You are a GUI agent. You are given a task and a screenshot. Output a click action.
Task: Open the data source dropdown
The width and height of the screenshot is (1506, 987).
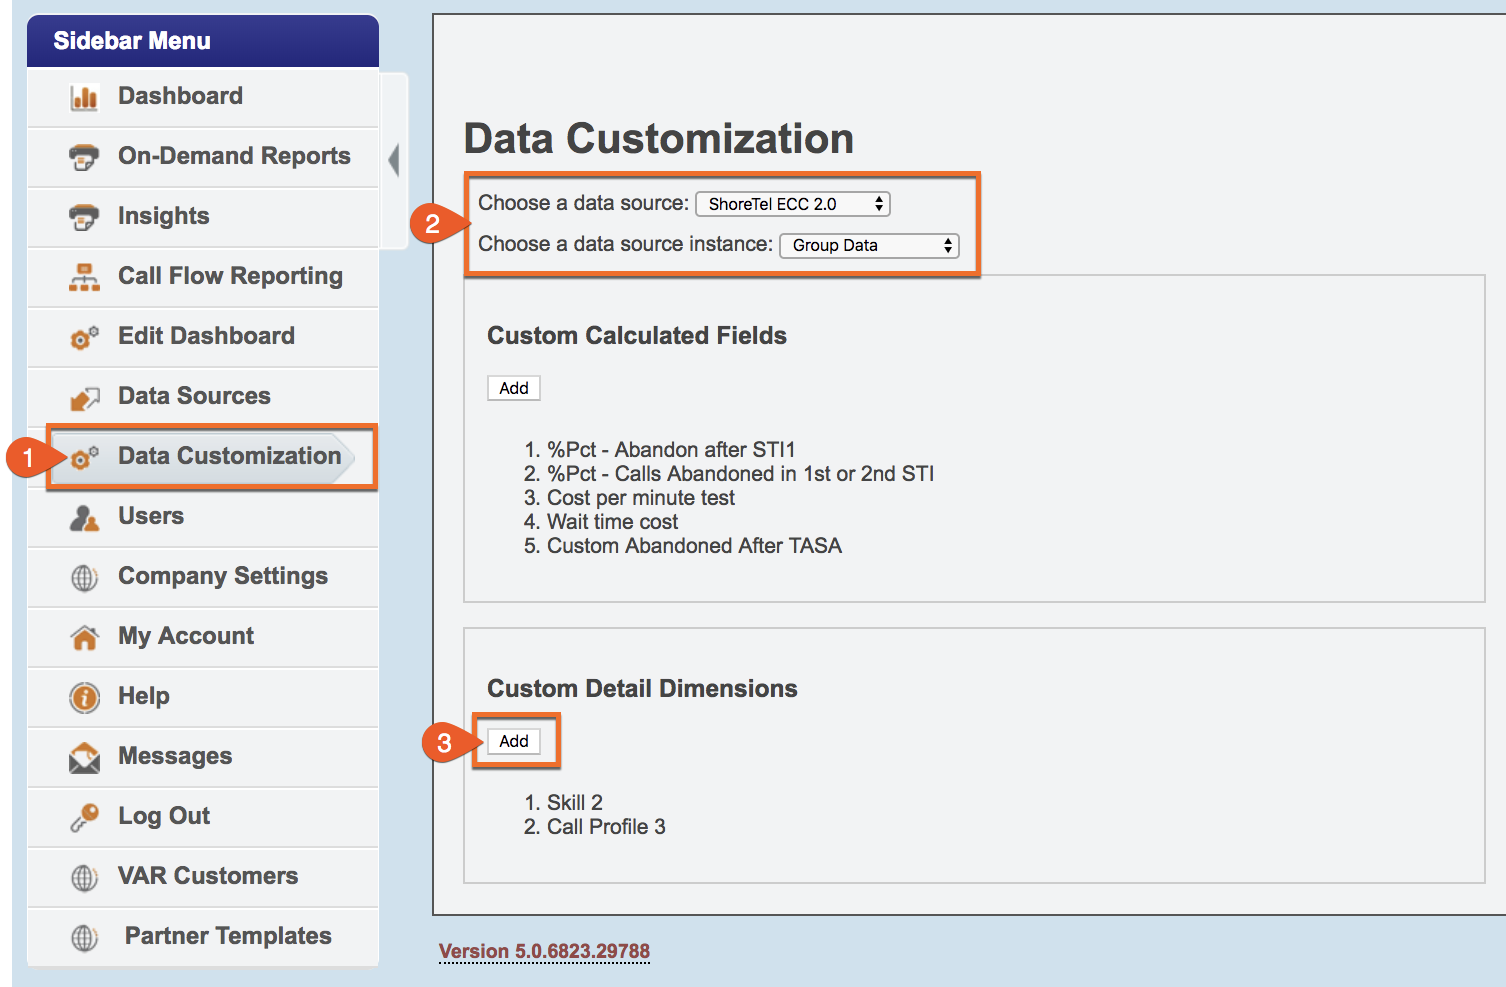click(792, 204)
